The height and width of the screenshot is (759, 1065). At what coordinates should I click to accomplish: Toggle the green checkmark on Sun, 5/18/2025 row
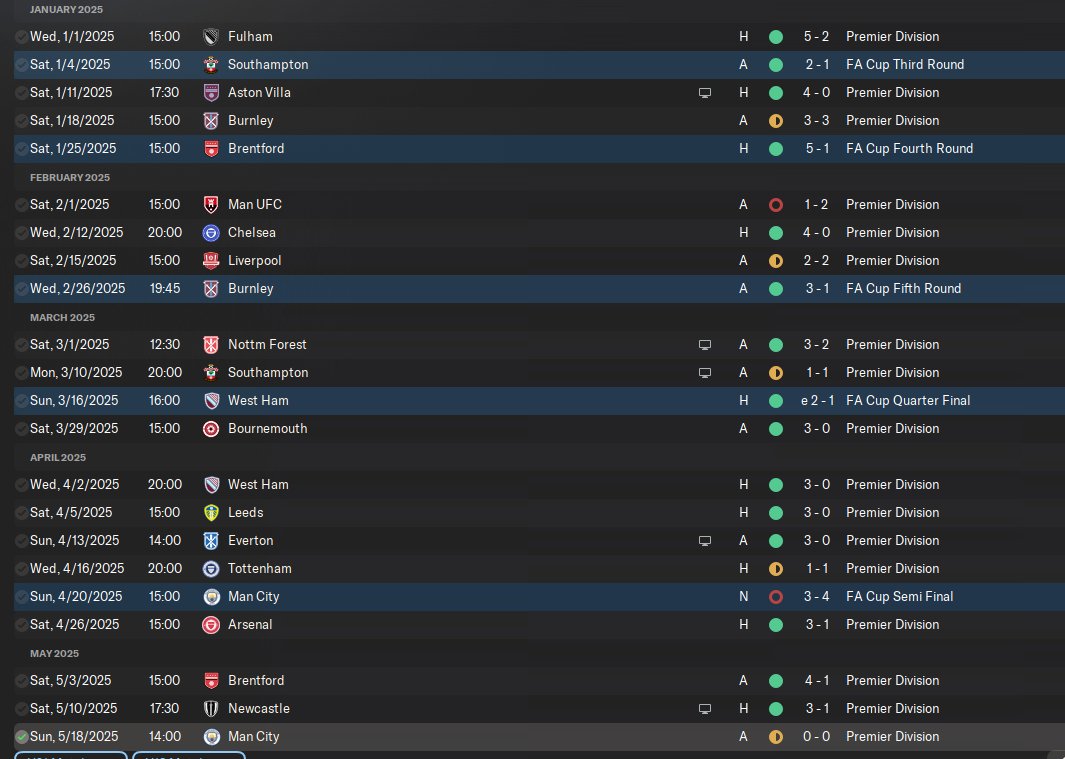click(x=22, y=736)
